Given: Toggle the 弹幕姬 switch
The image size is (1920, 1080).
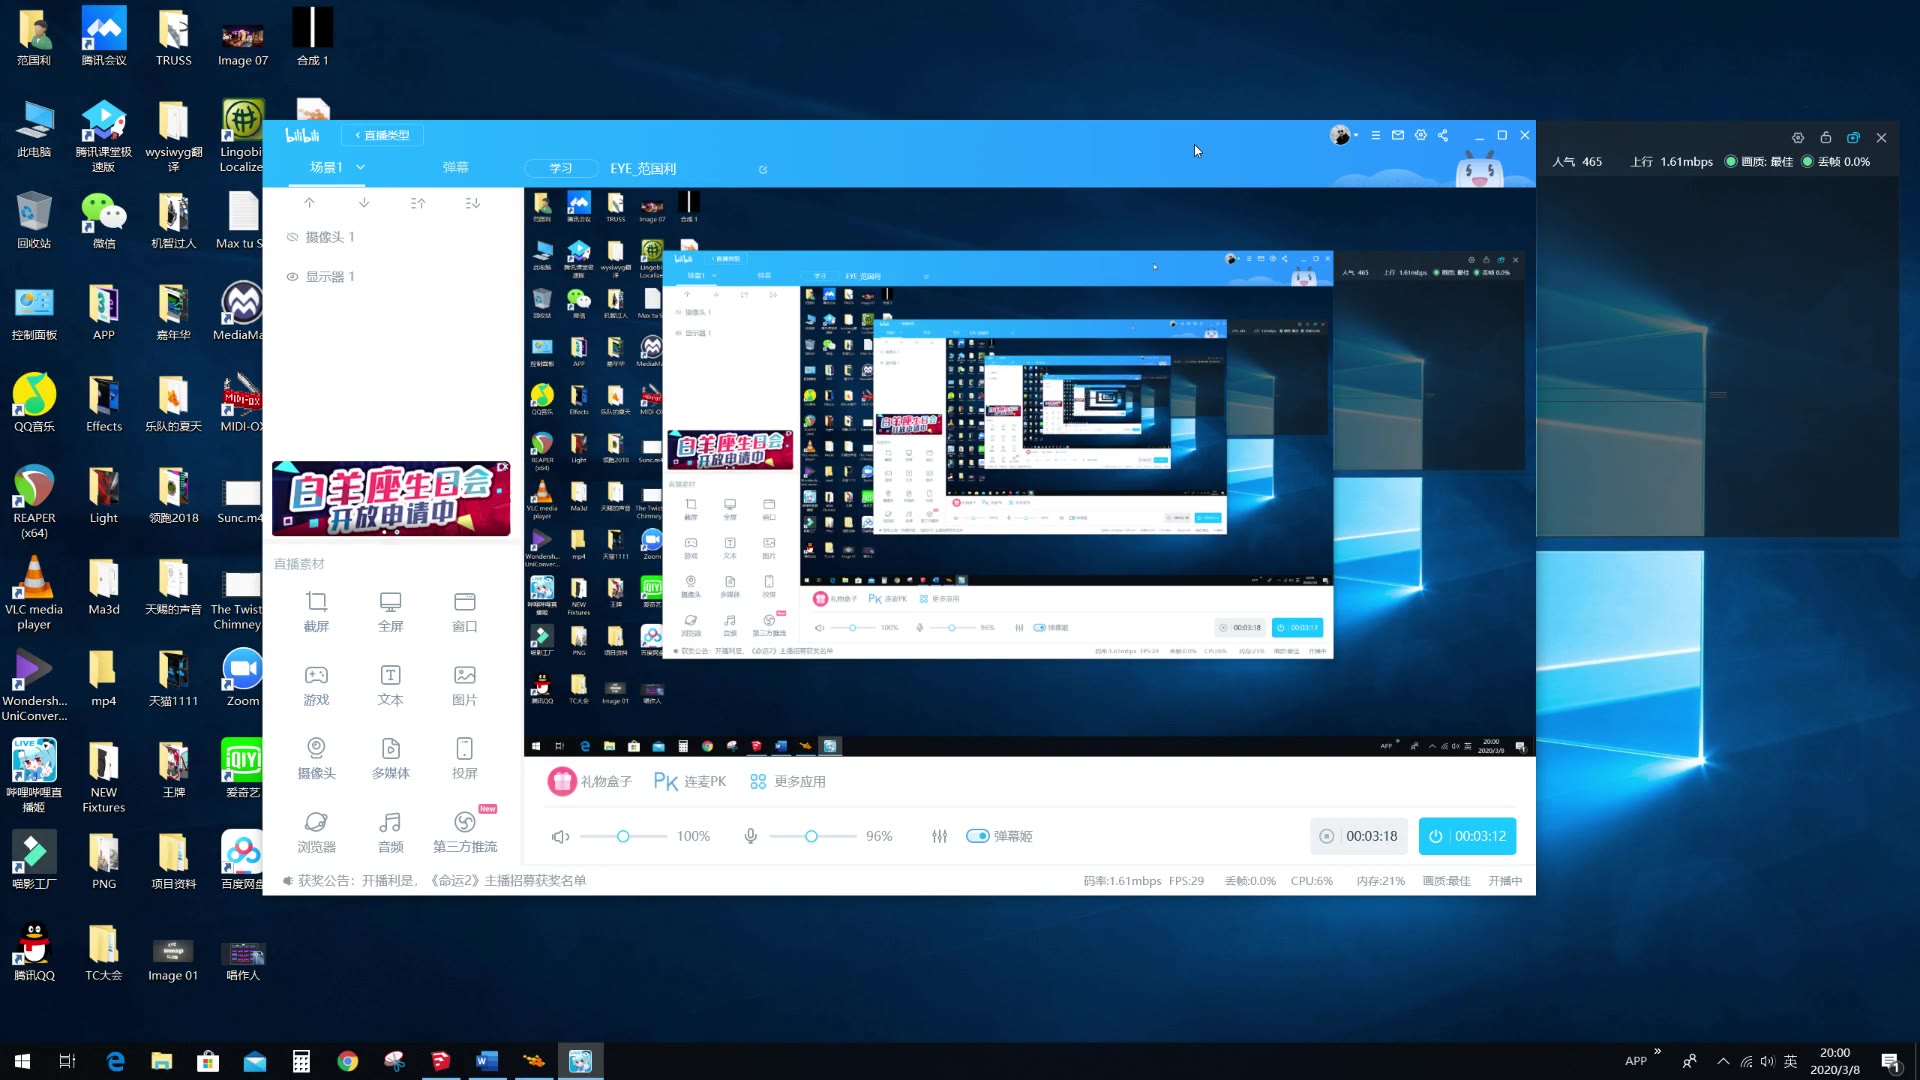Looking at the screenshot, I should [977, 836].
